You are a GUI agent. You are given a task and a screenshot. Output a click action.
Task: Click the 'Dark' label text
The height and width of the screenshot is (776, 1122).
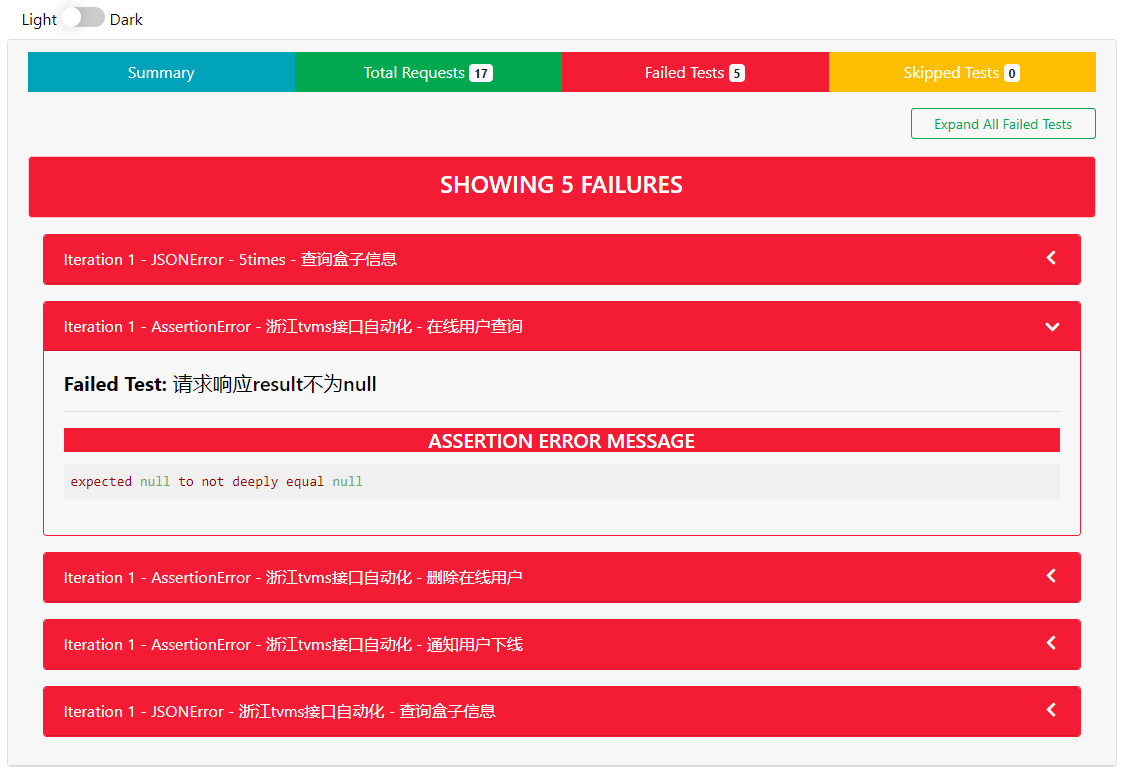126,19
